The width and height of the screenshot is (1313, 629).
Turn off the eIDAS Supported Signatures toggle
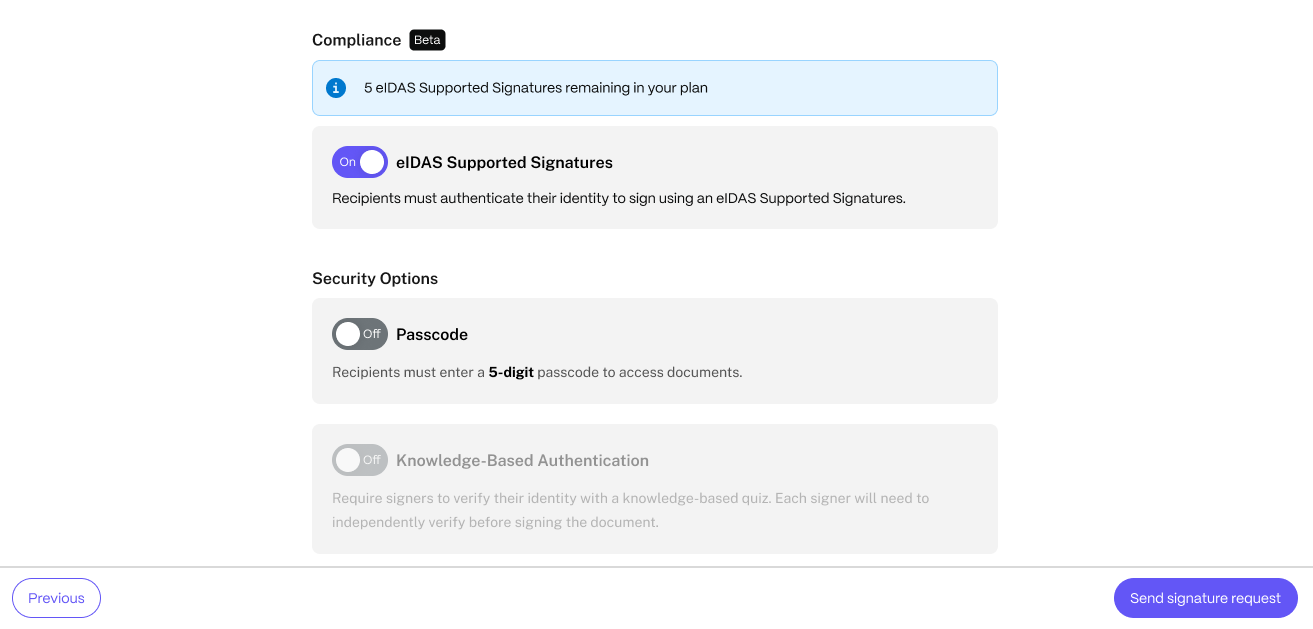coord(360,162)
